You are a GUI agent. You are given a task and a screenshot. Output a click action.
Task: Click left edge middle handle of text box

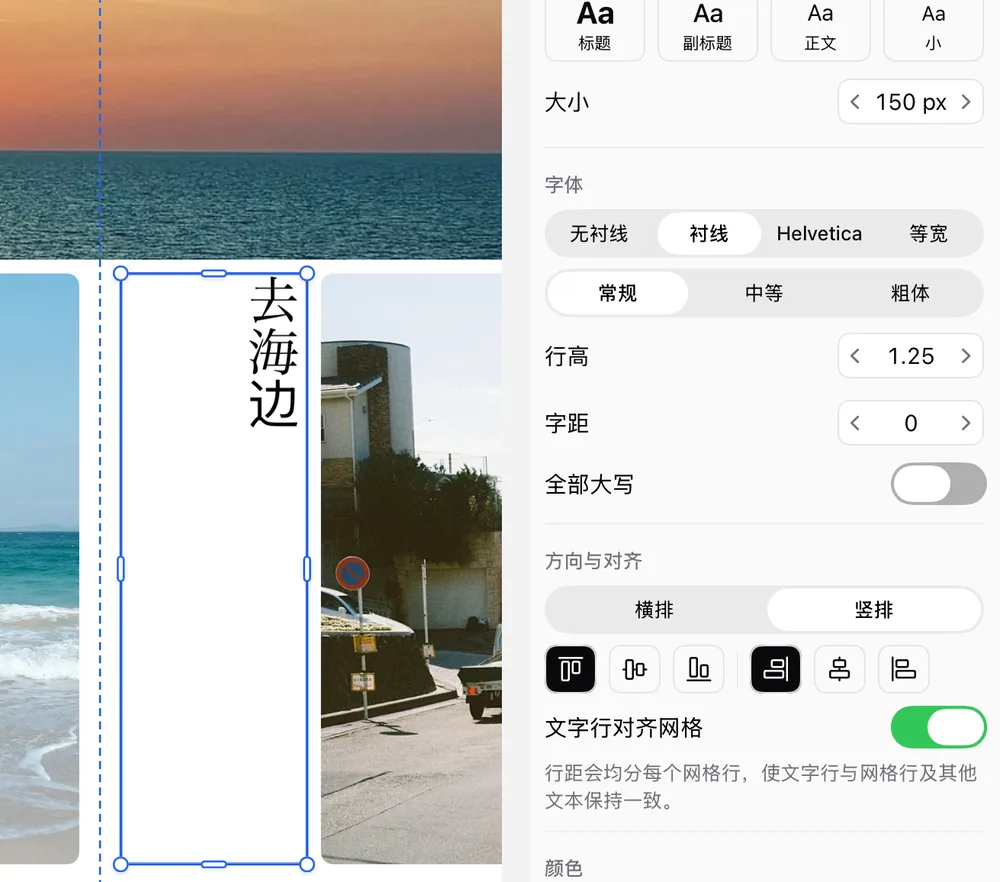(x=121, y=568)
